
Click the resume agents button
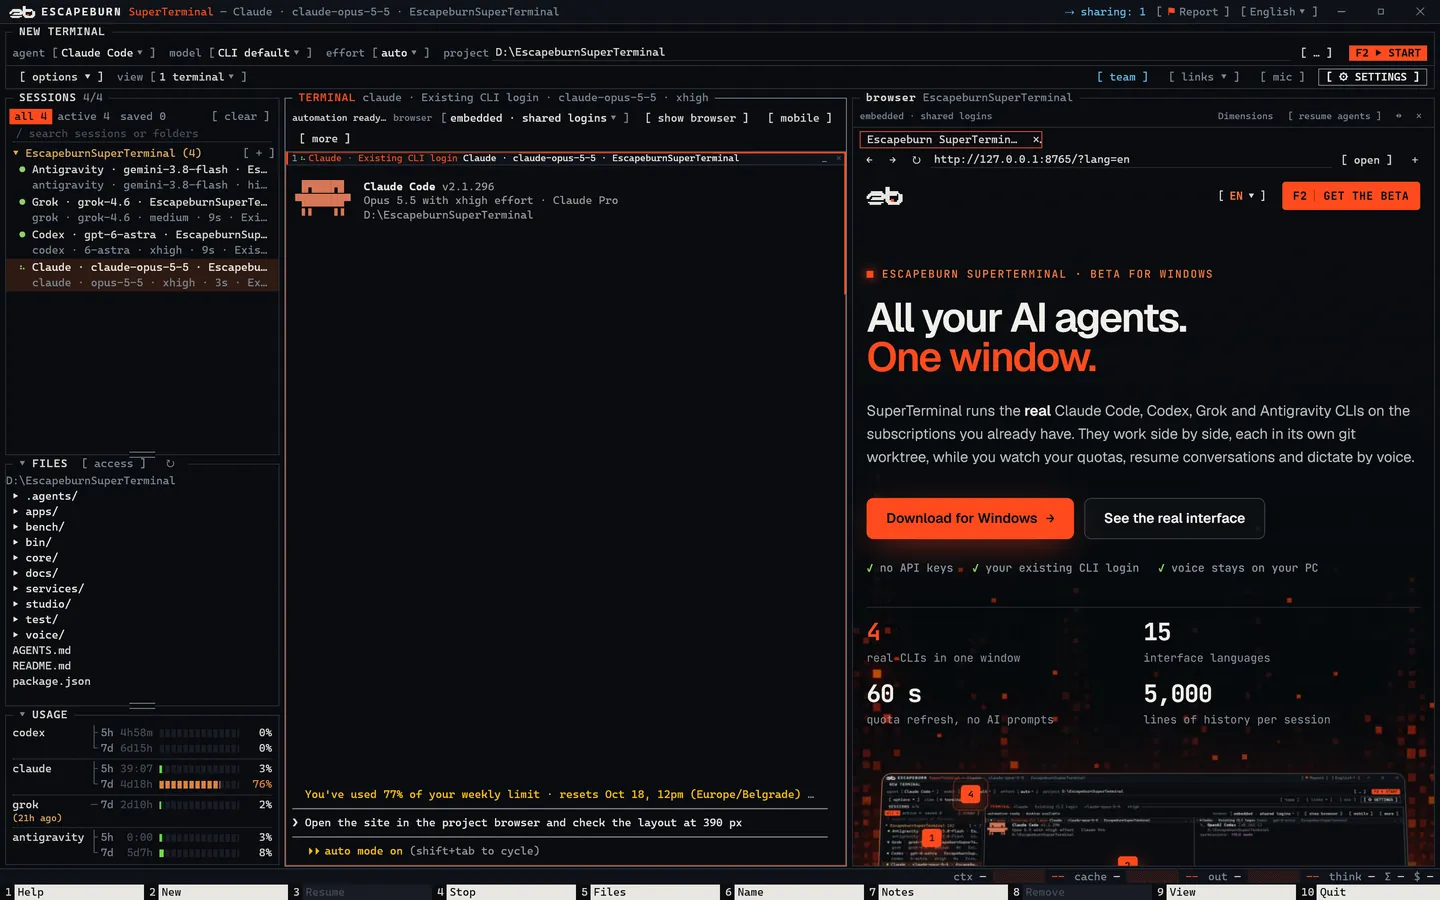click(1334, 116)
